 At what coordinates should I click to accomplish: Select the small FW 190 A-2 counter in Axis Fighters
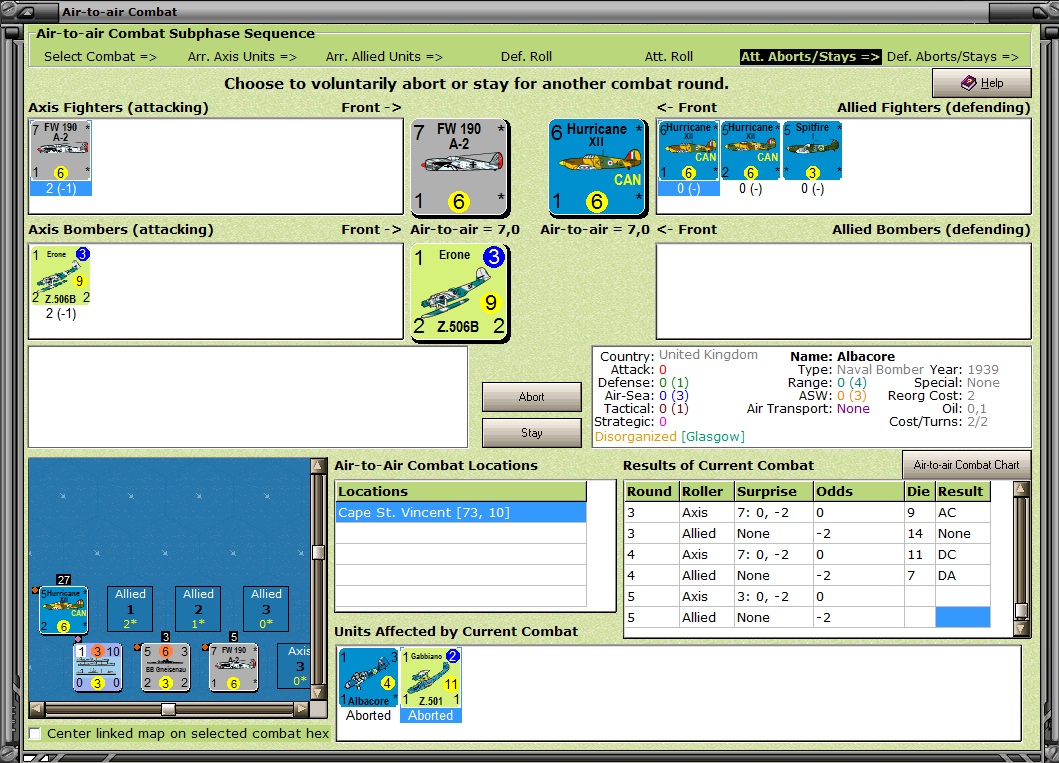coord(61,151)
